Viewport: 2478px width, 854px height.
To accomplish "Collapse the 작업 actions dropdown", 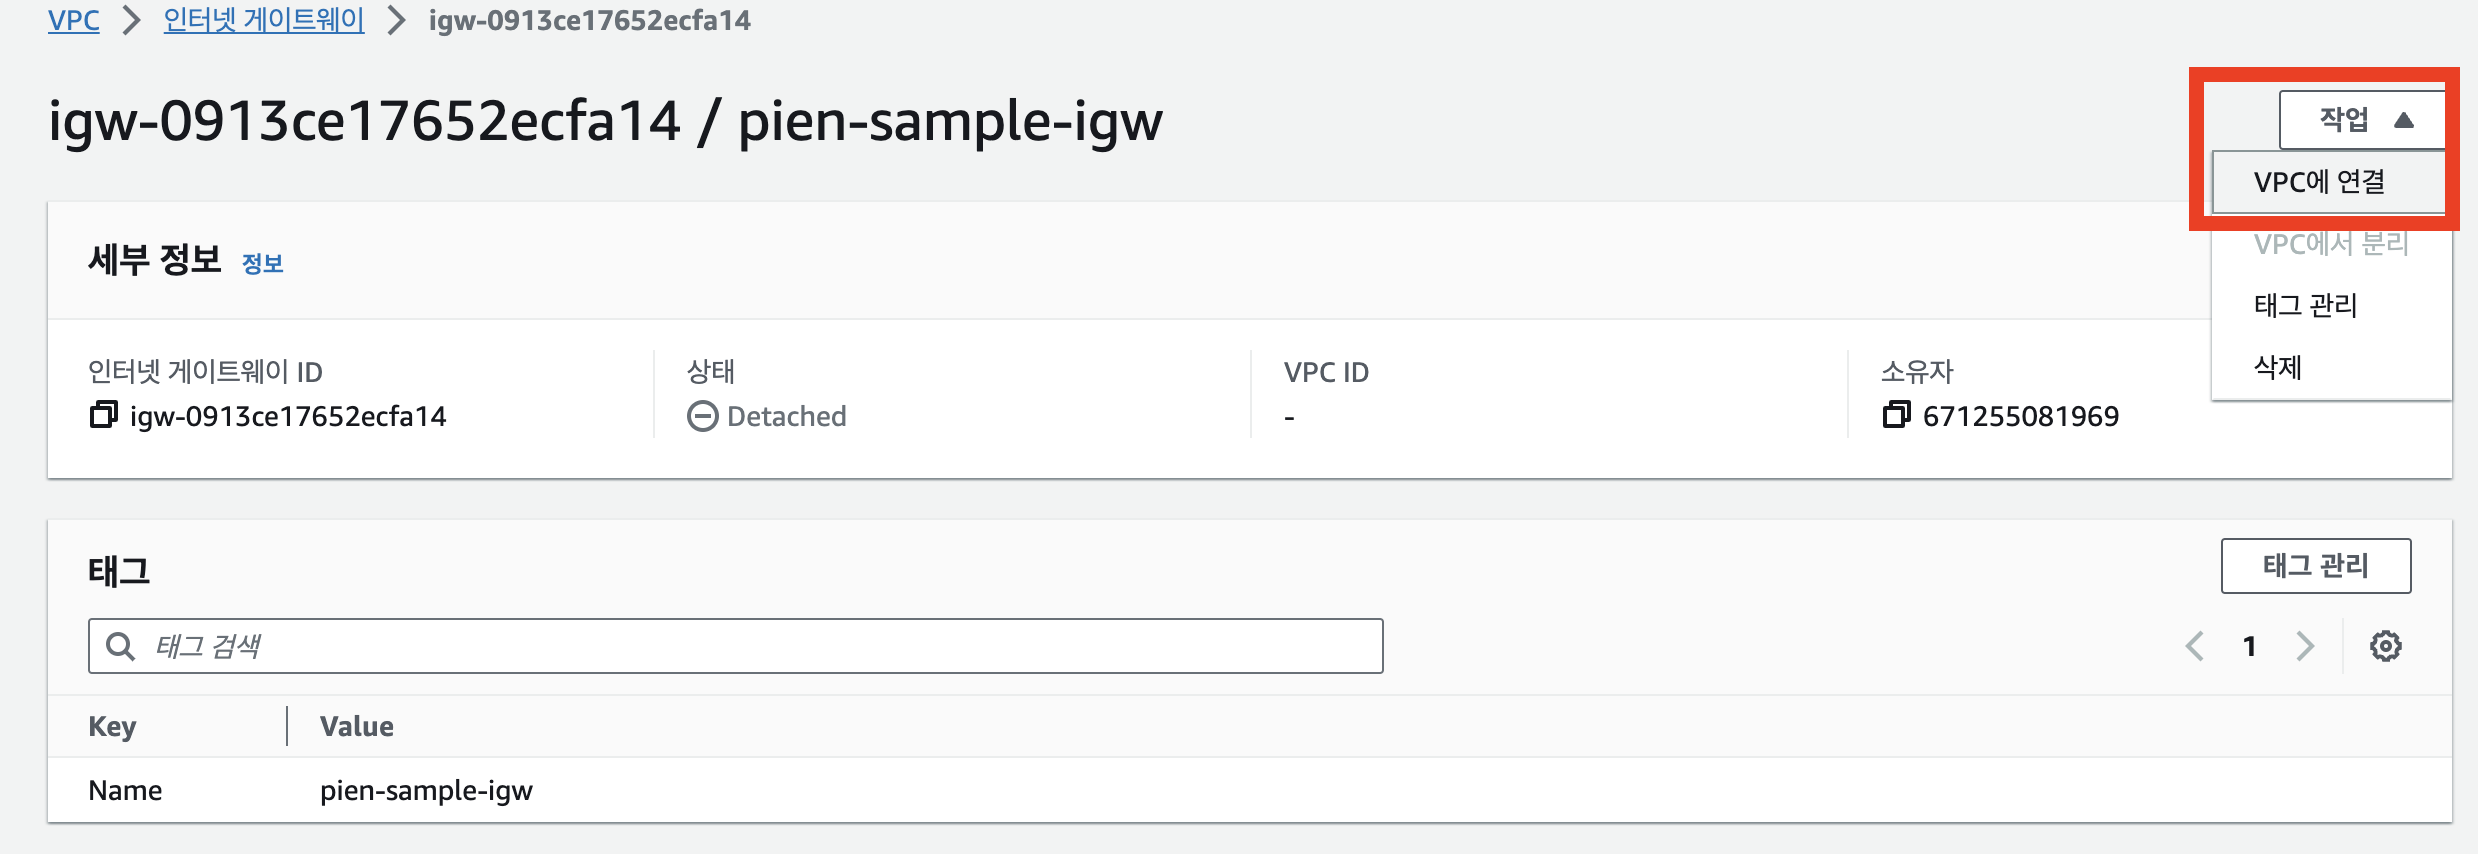I will (2363, 120).
